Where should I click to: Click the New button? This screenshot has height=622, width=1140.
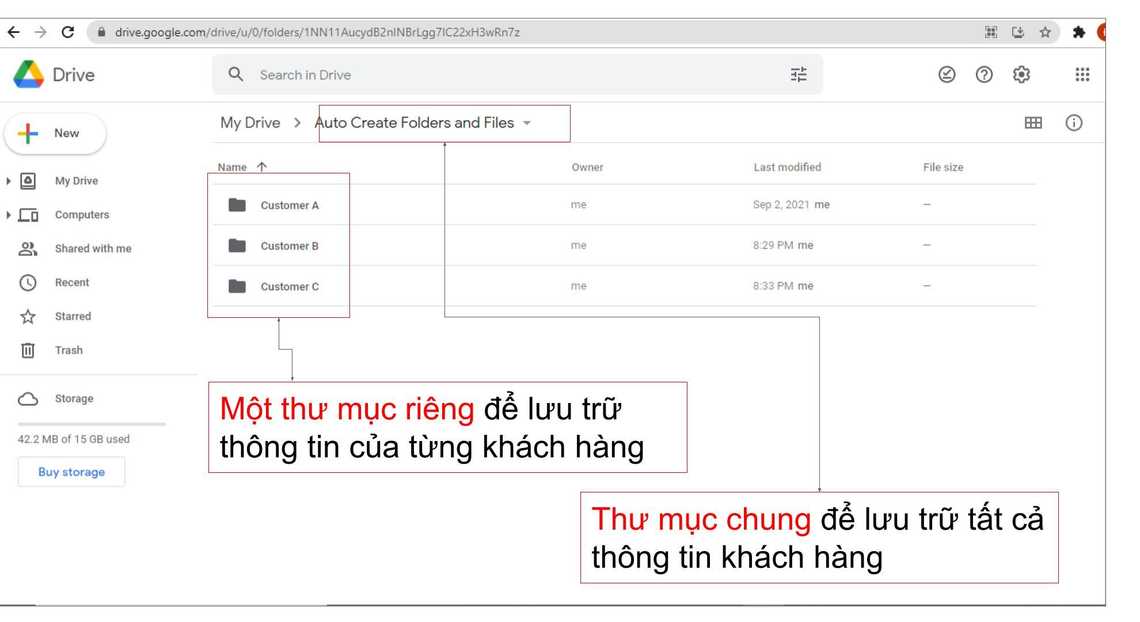click(55, 133)
